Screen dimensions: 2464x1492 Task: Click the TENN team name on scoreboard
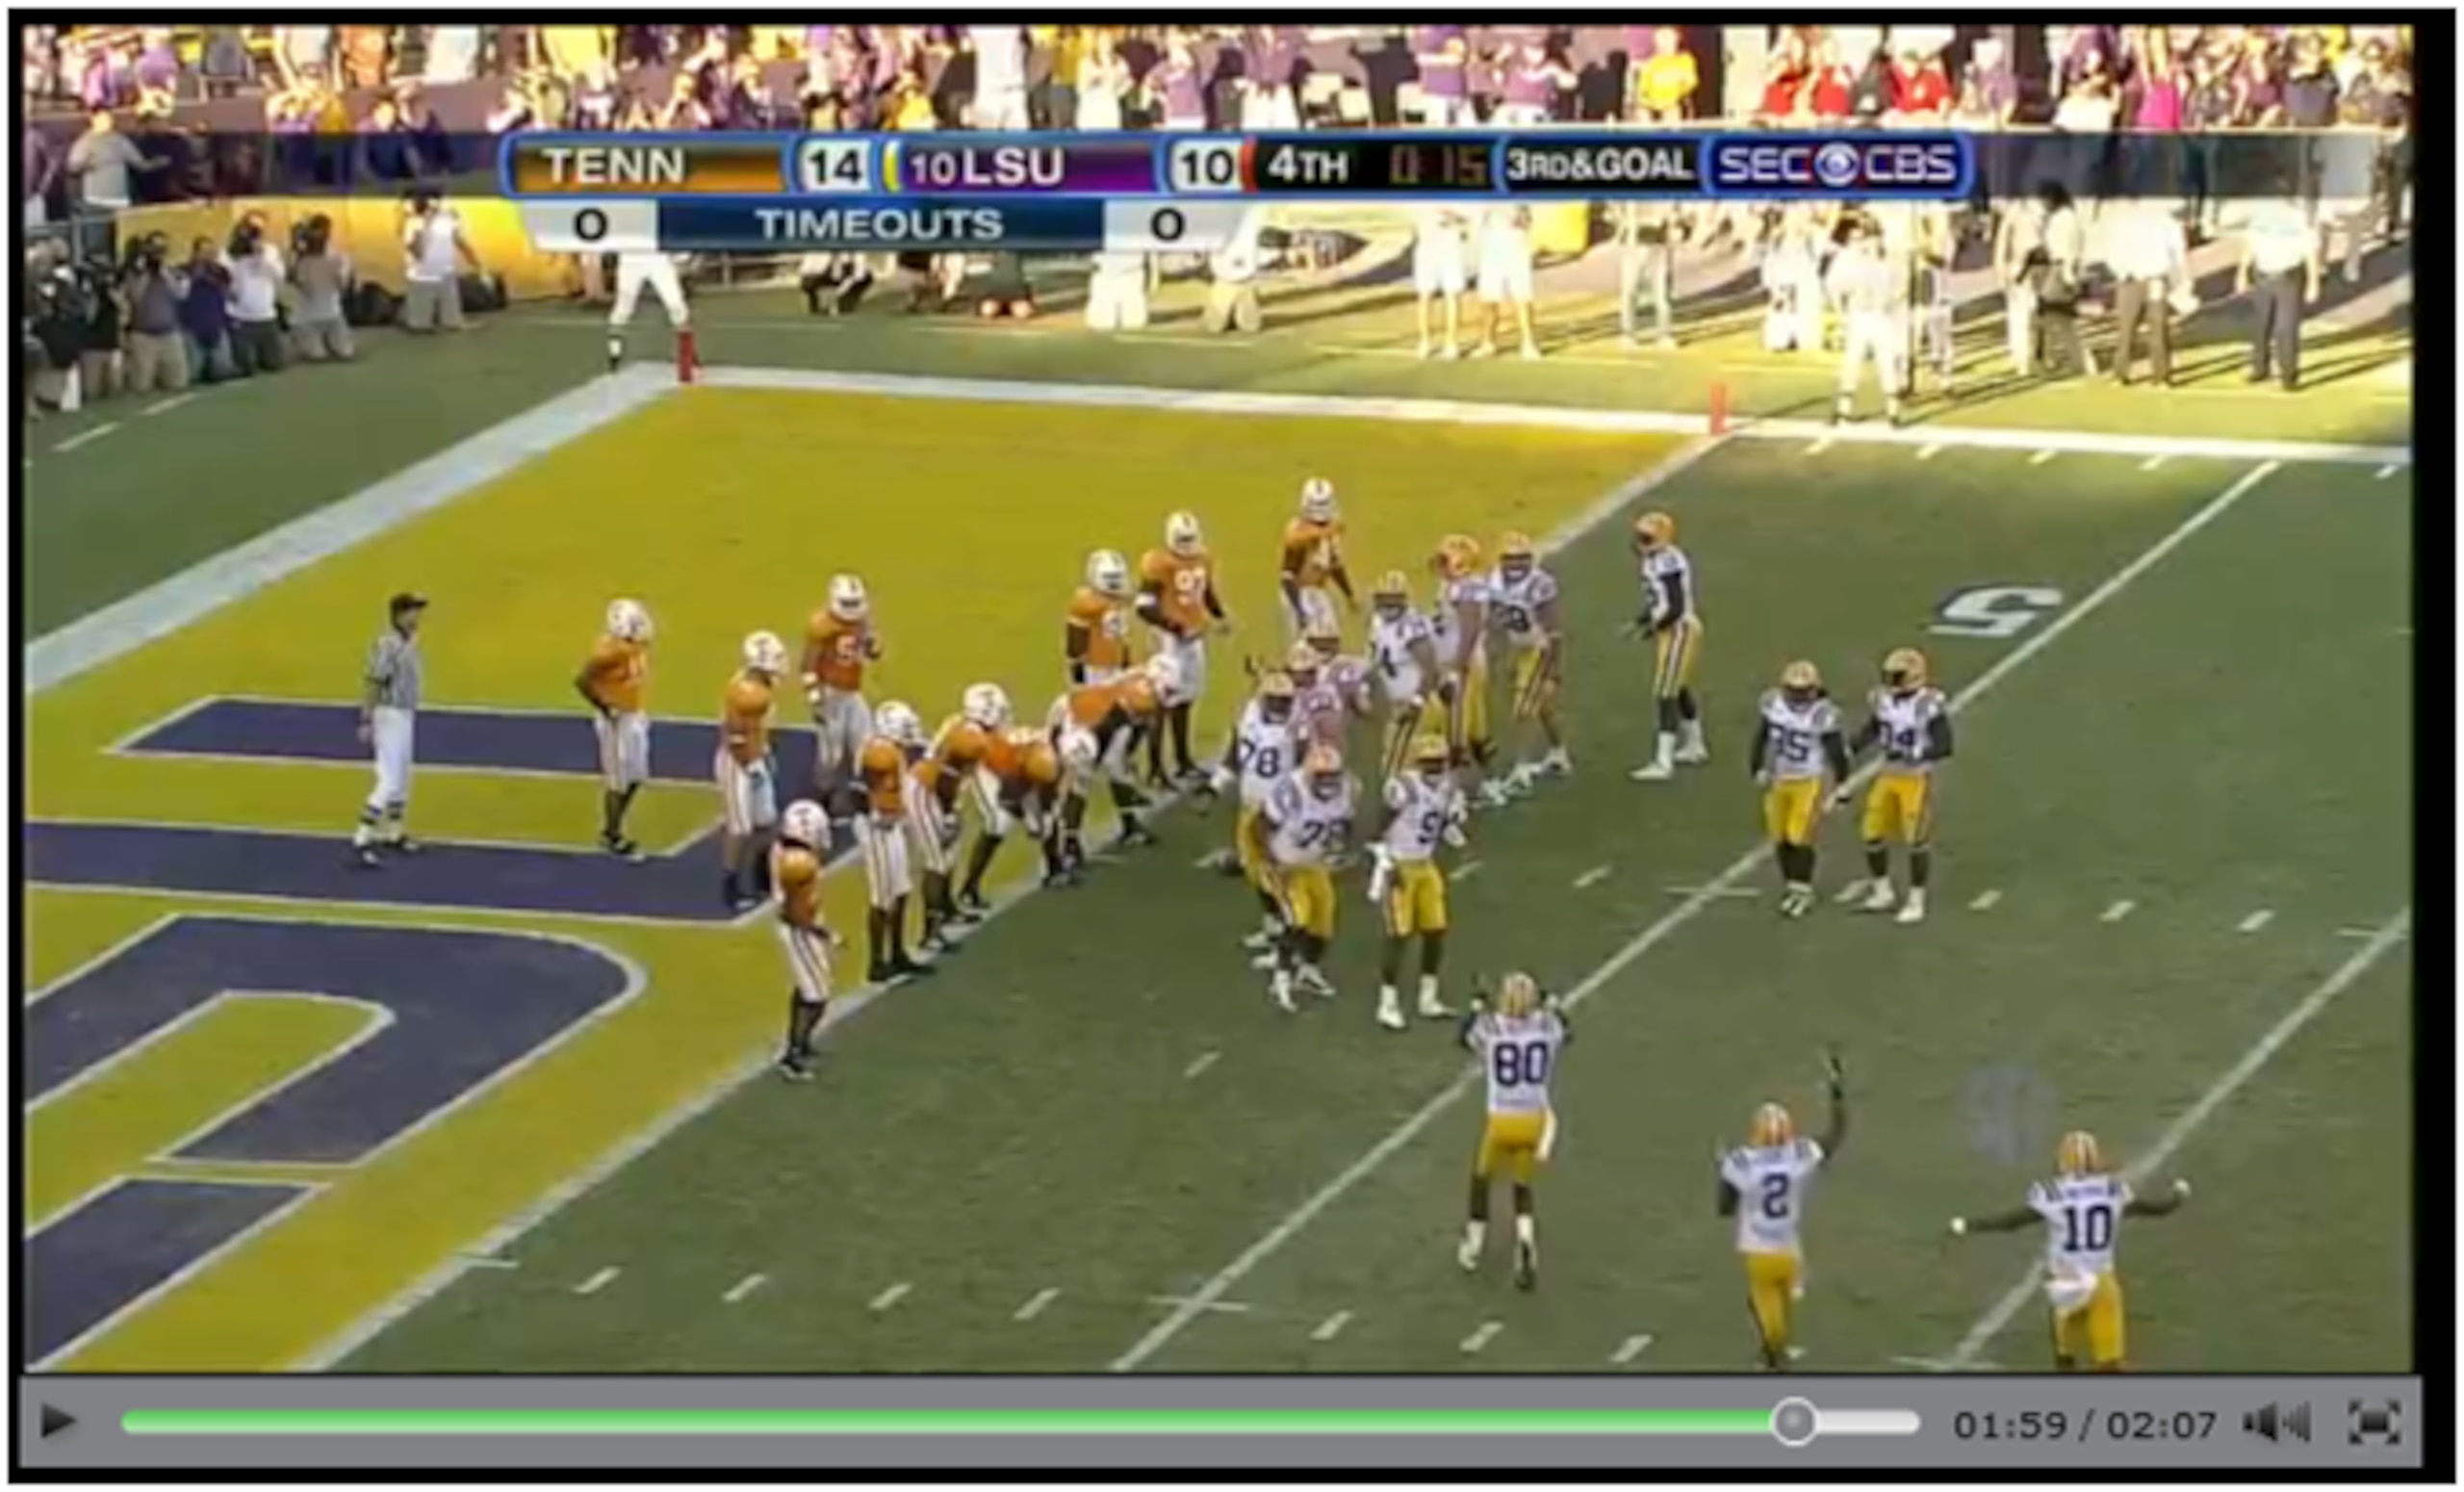(615, 166)
